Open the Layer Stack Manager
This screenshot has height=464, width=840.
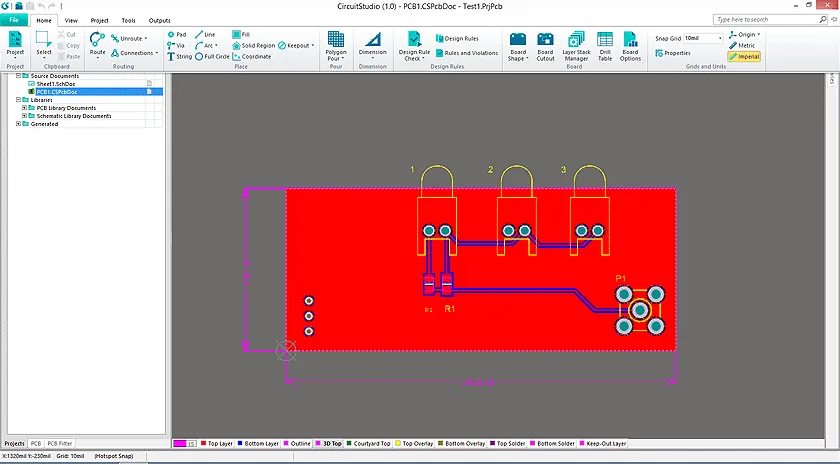[x=576, y=40]
